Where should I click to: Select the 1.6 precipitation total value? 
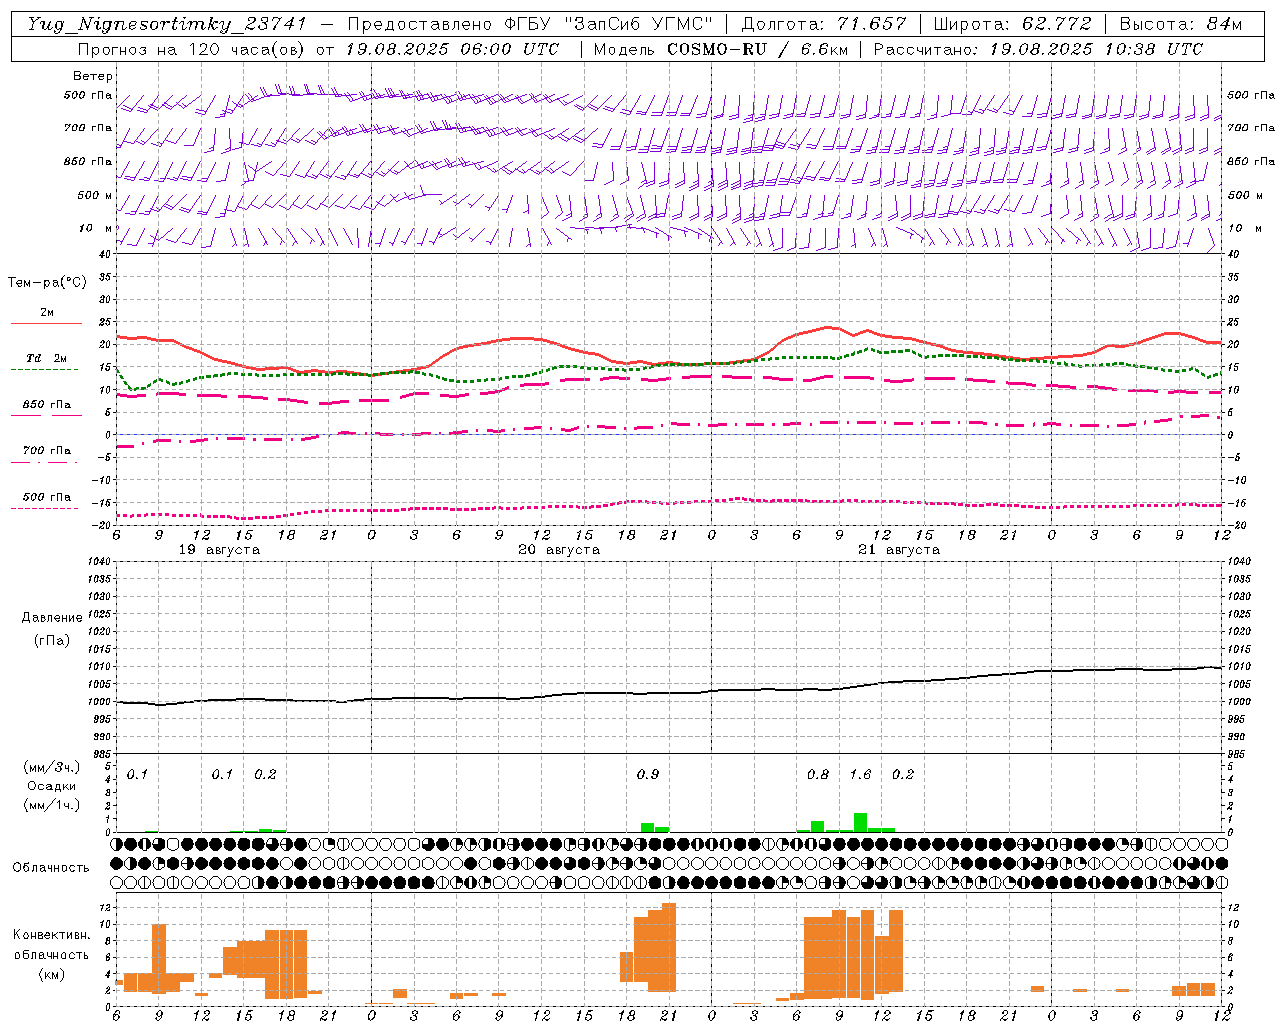860,774
